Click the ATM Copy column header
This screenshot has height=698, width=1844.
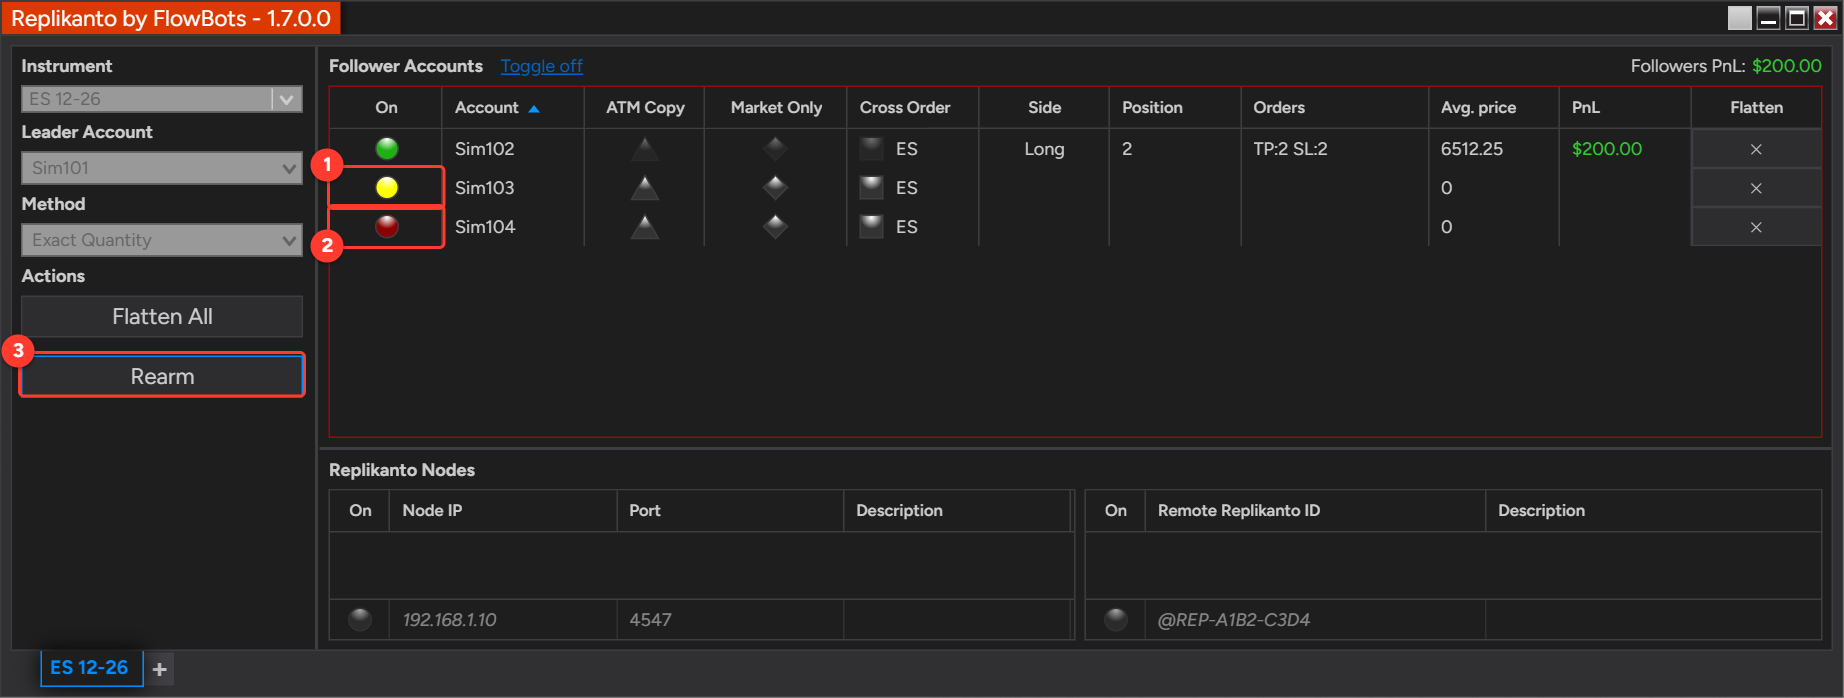[x=645, y=107]
